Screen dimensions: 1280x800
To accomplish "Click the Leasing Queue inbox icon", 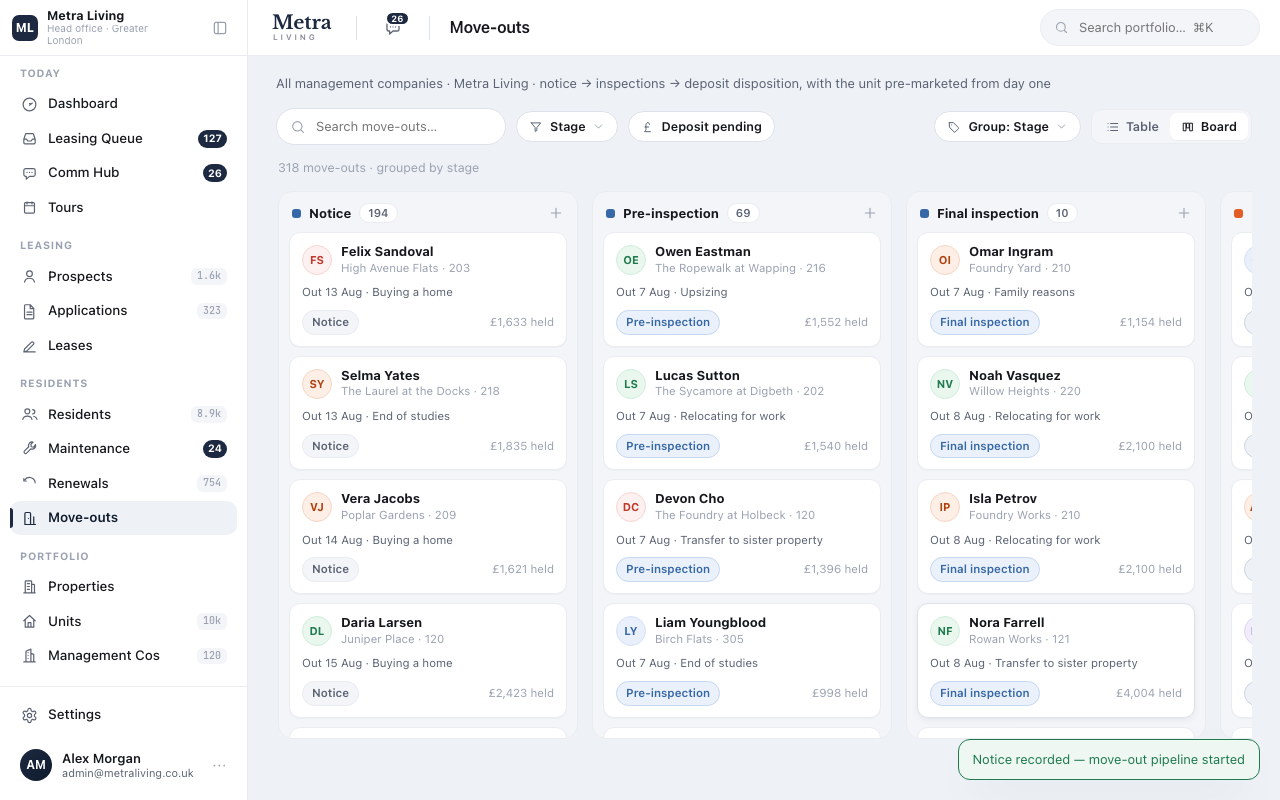I will pos(29,139).
